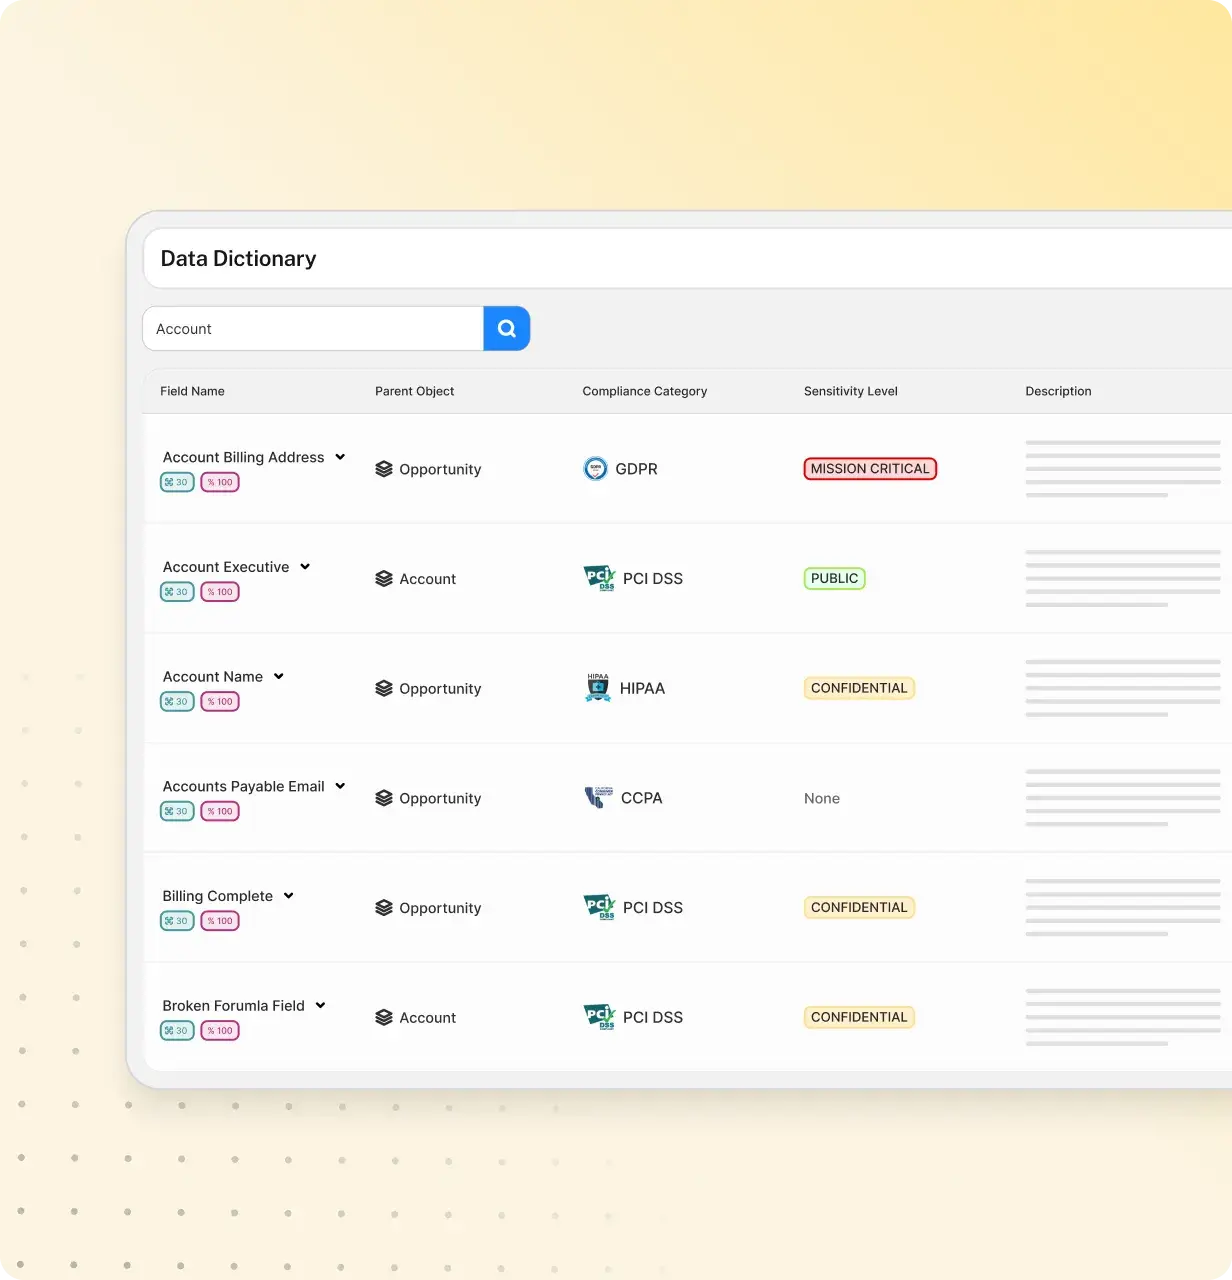This screenshot has width=1232, height=1280.
Task: Click the Description column header
Action: [1058, 391]
